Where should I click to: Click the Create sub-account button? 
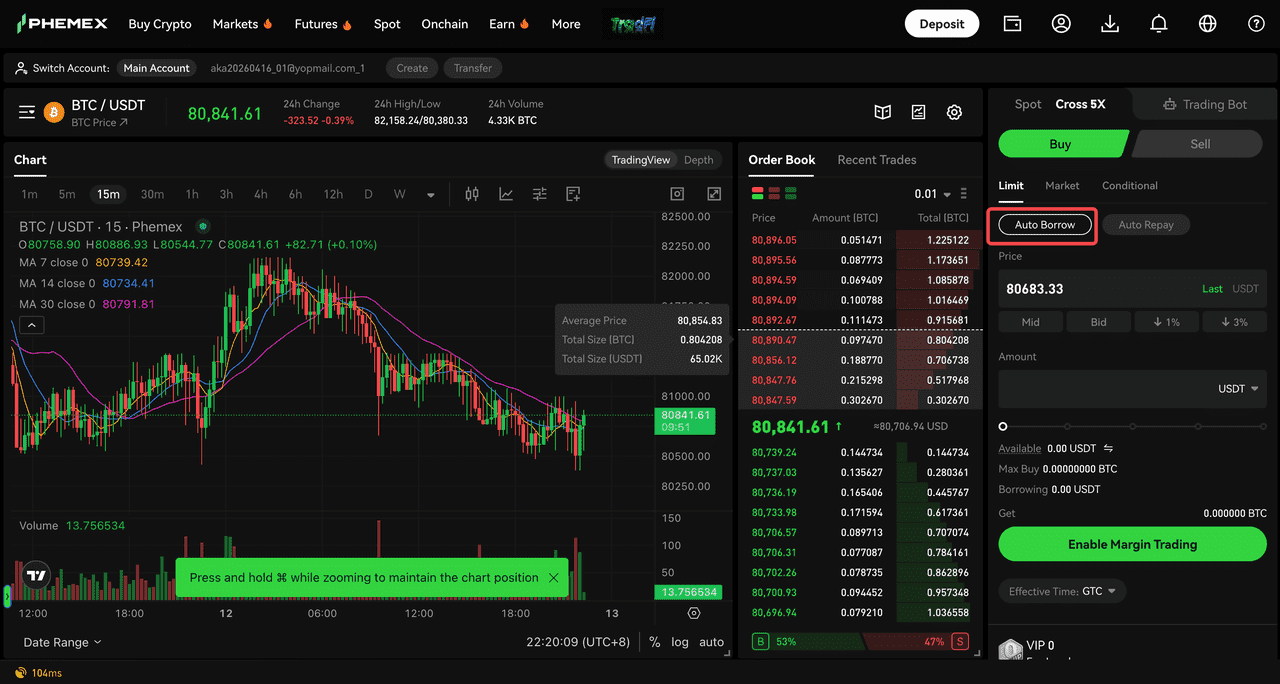pyautogui.click(x=412, y=68)
